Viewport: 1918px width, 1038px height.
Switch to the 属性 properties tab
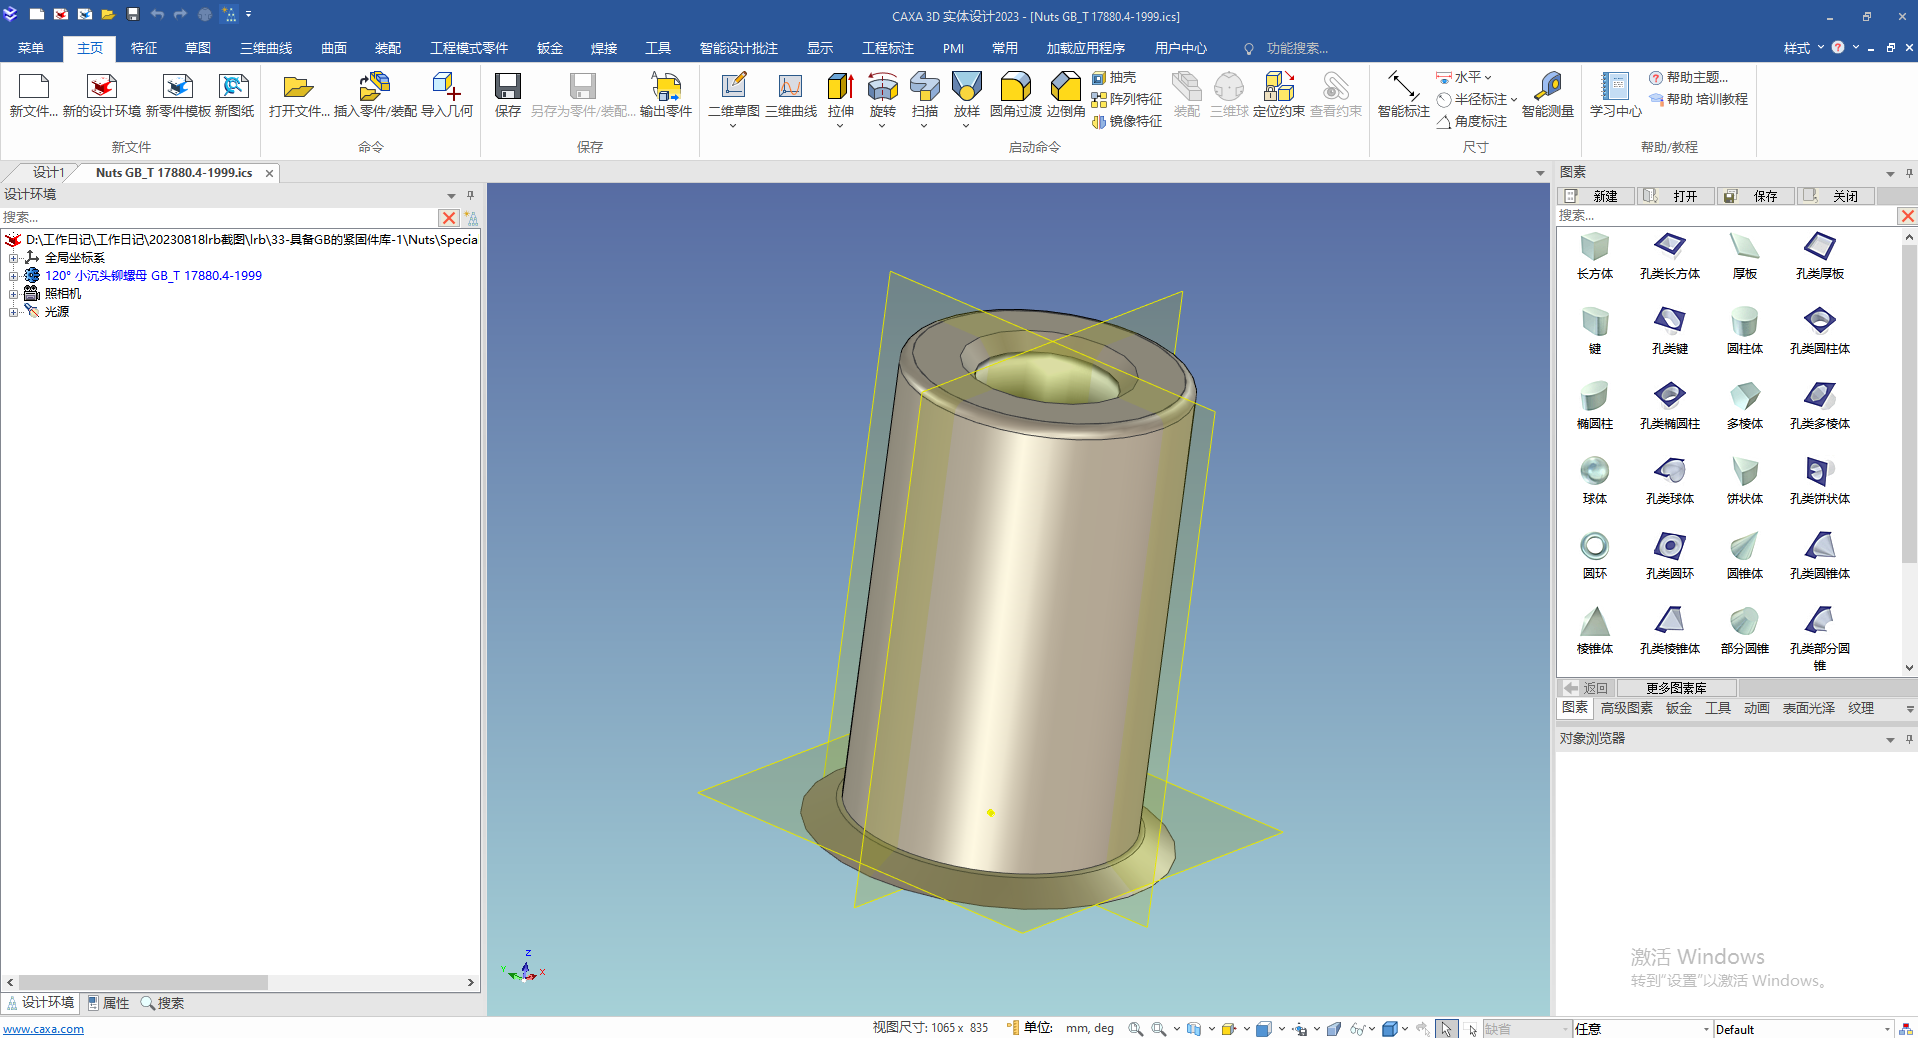[x=108, y=1003]
